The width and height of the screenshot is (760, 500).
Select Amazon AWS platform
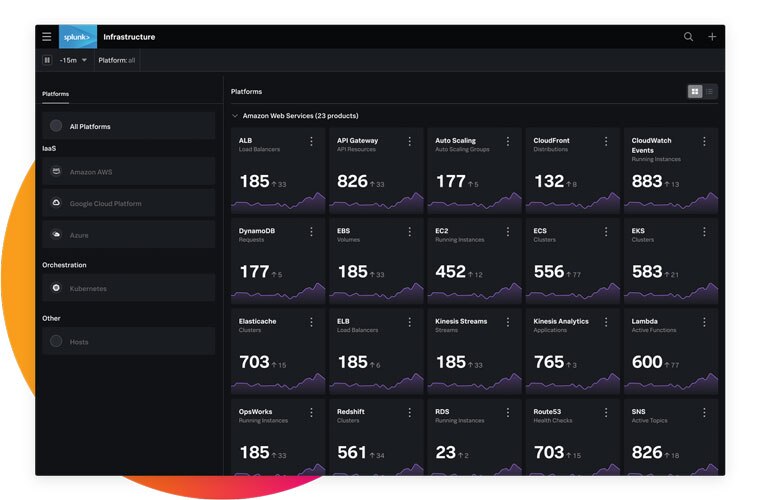128,172
